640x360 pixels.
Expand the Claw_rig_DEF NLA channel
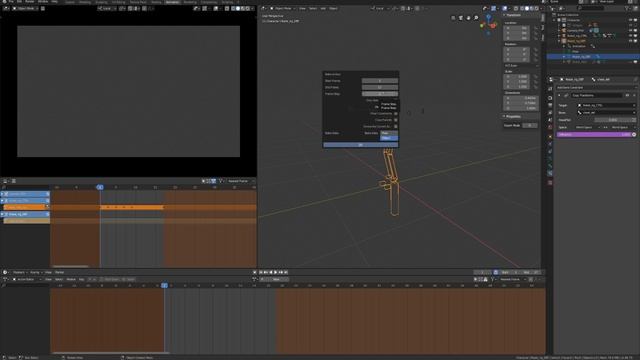[x=2, y=214]
